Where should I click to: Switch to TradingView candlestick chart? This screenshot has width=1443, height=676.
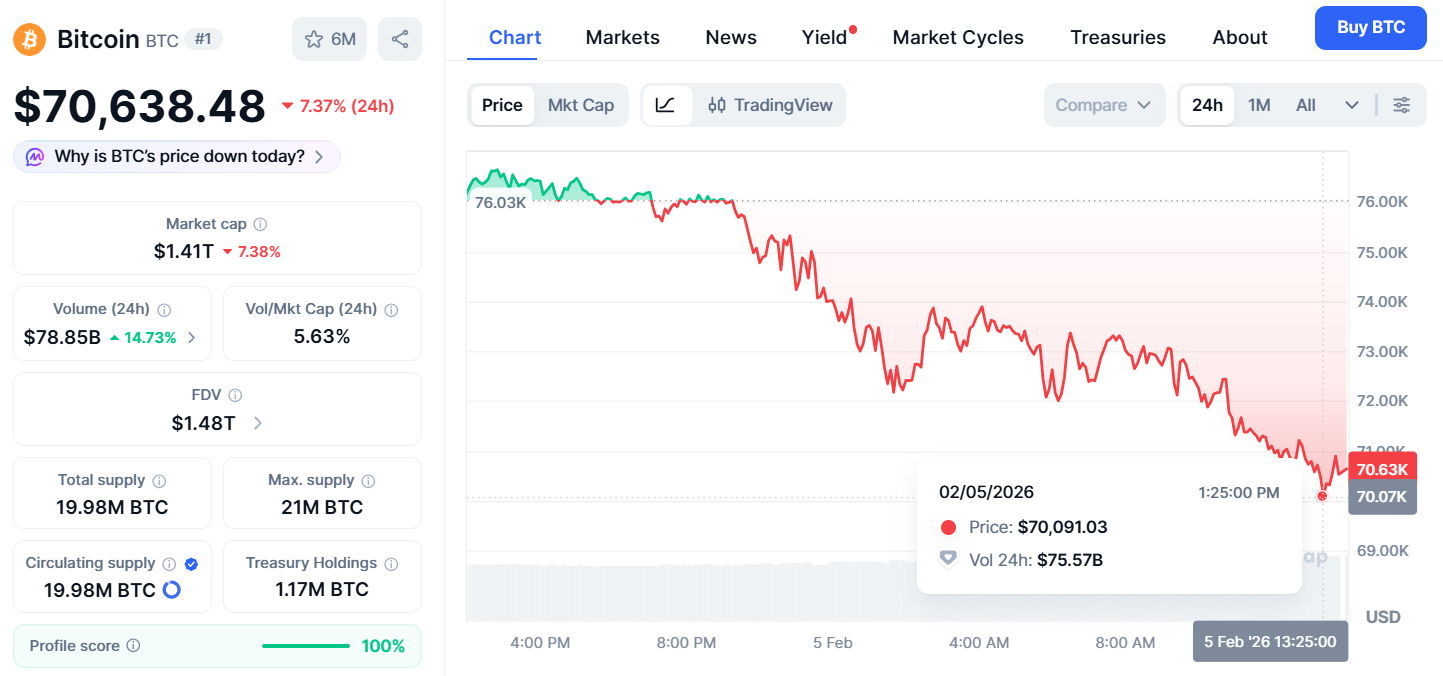point(770,105)
